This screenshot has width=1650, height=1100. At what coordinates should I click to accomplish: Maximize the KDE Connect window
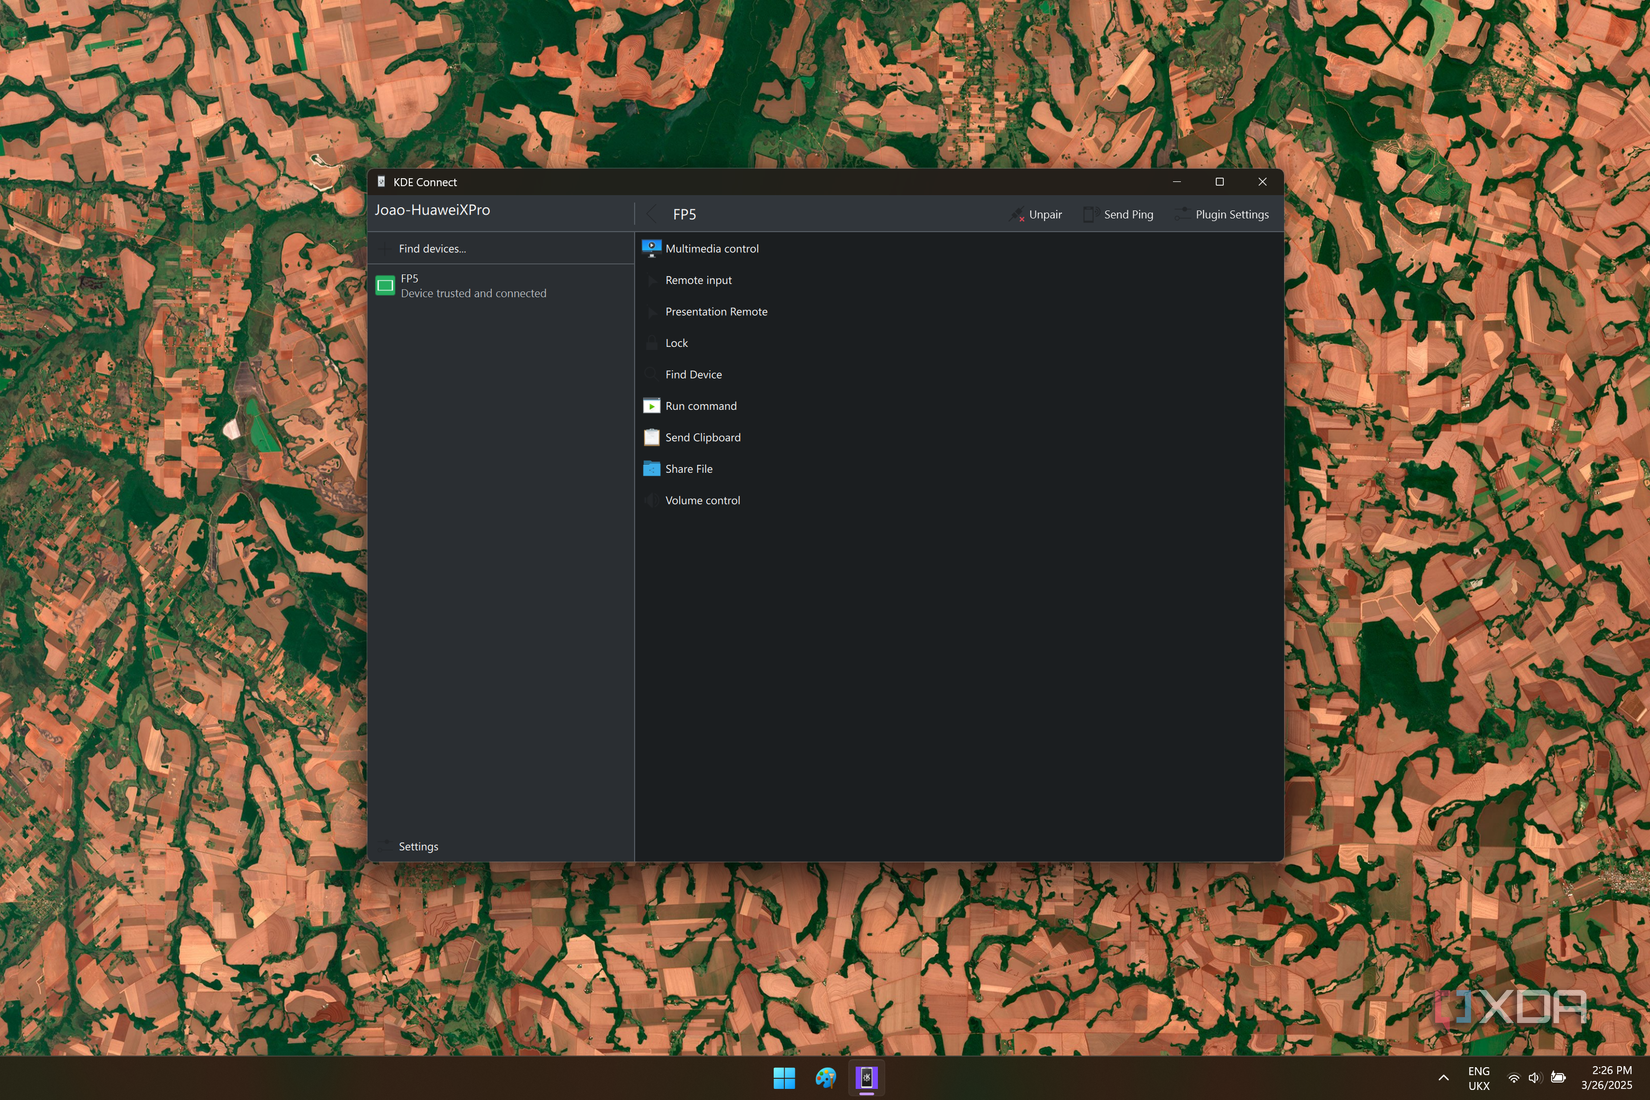[x=1219, y=182]
